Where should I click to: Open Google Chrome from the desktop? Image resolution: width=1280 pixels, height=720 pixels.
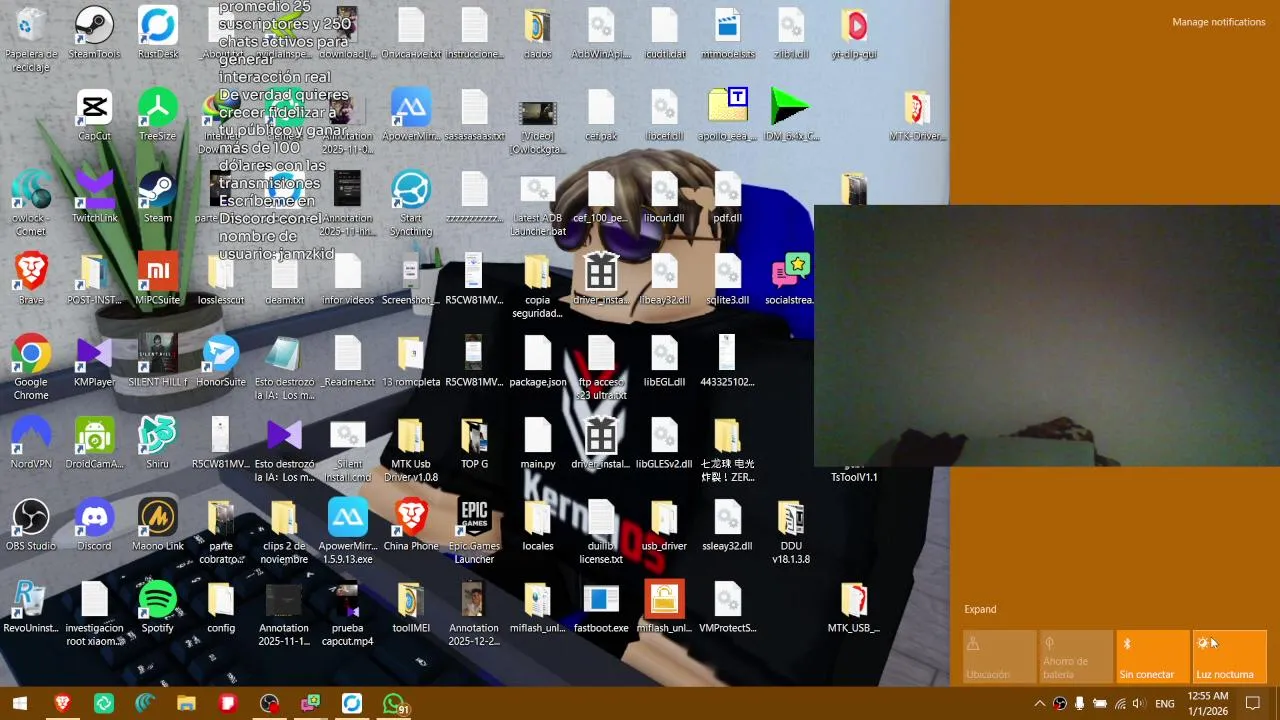tap(31, 367)
